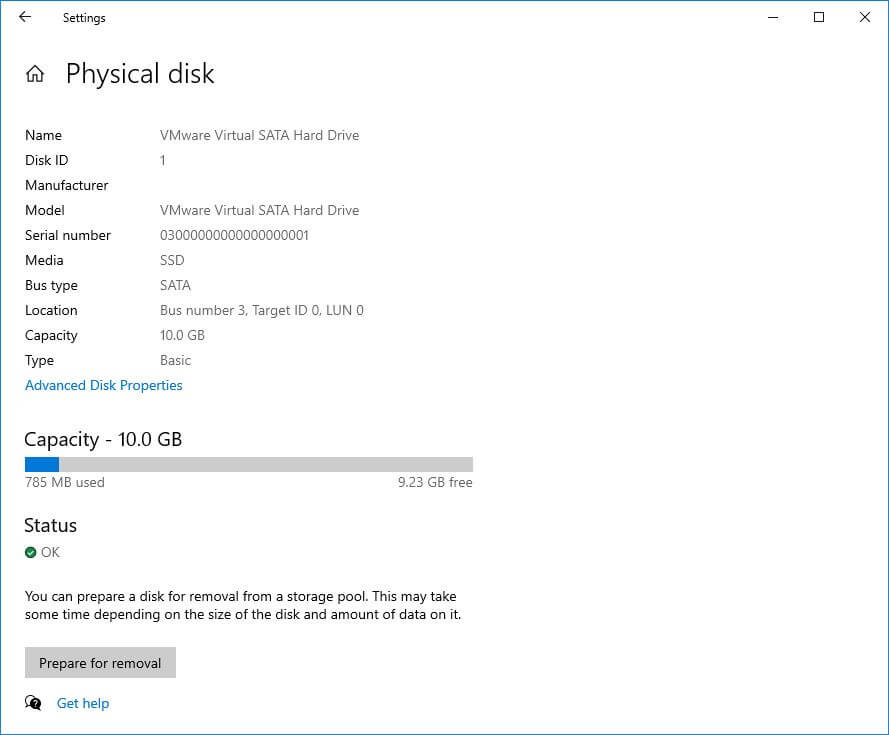Select the serial number 03000000000000000001
Viewport: 889px width, 735px height.
click(235, 235)
